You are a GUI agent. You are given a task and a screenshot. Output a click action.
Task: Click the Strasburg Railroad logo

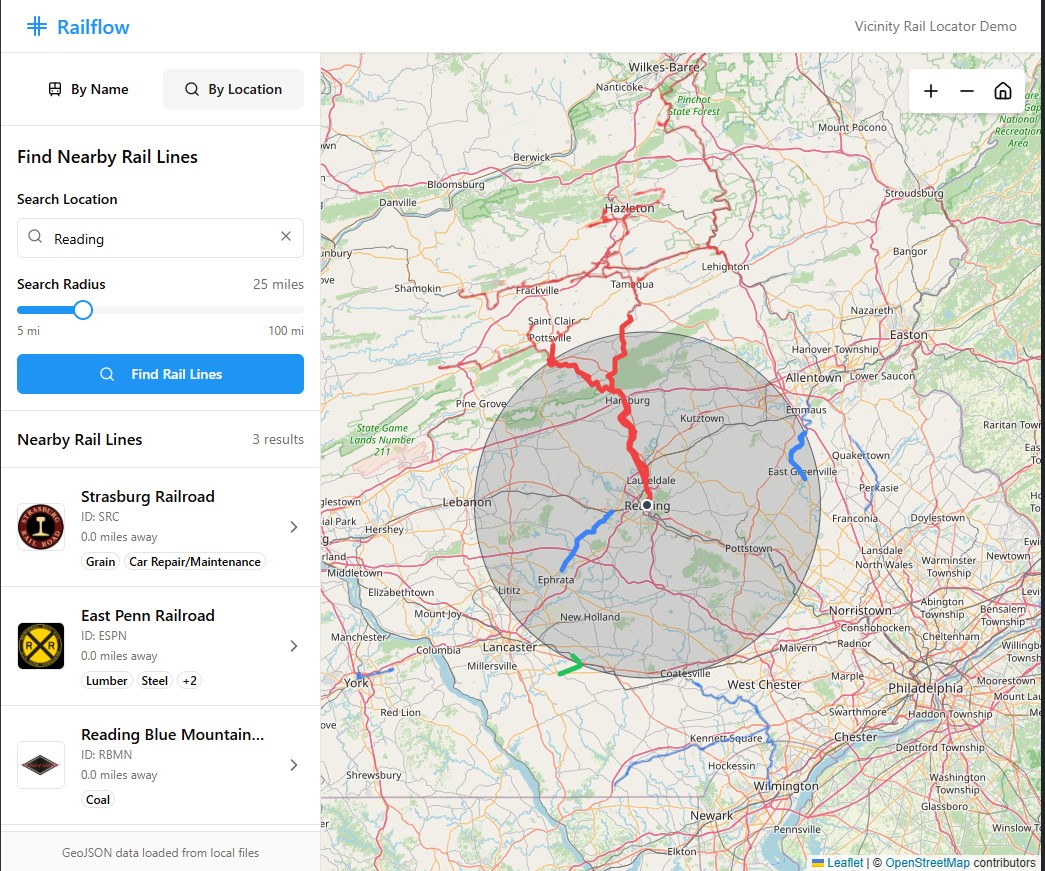[x=41, y=527]
